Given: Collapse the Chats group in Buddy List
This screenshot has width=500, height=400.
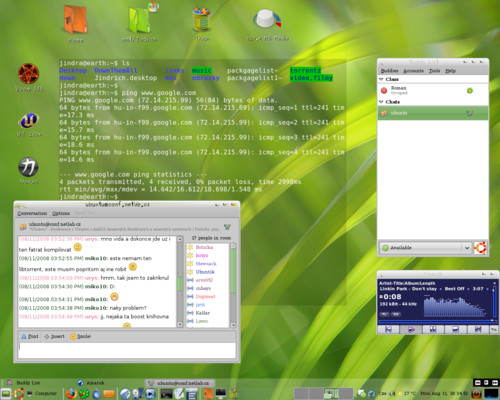Looking at the screenshot, I should (381, 102).
